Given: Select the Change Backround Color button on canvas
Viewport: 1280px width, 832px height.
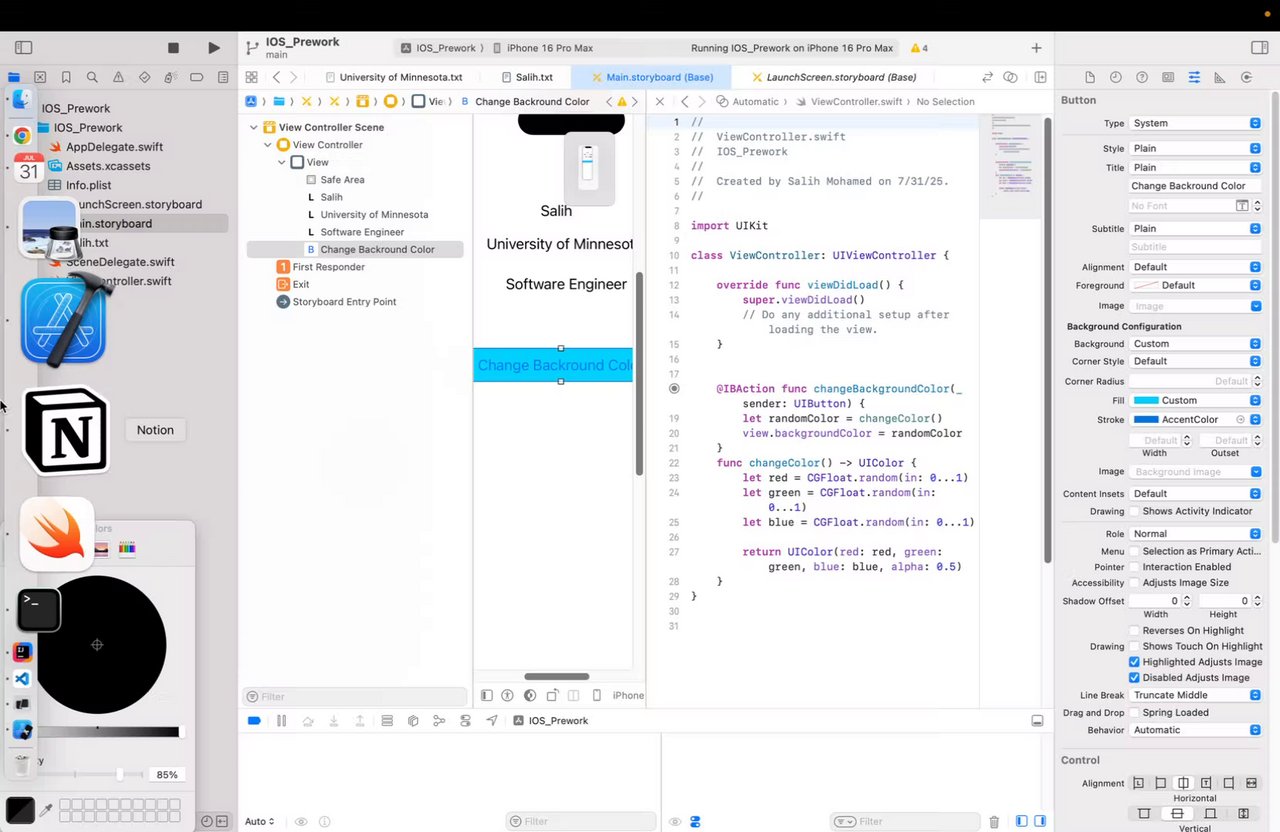Looking at the screenshot, I should (x=553, y=365).
